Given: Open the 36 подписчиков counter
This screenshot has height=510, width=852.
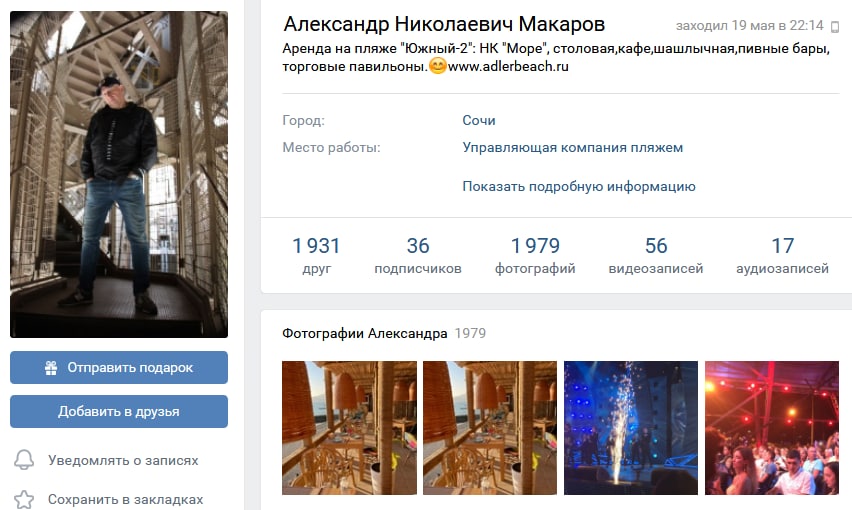Looking at the screenshot, I should coord(418,255).
